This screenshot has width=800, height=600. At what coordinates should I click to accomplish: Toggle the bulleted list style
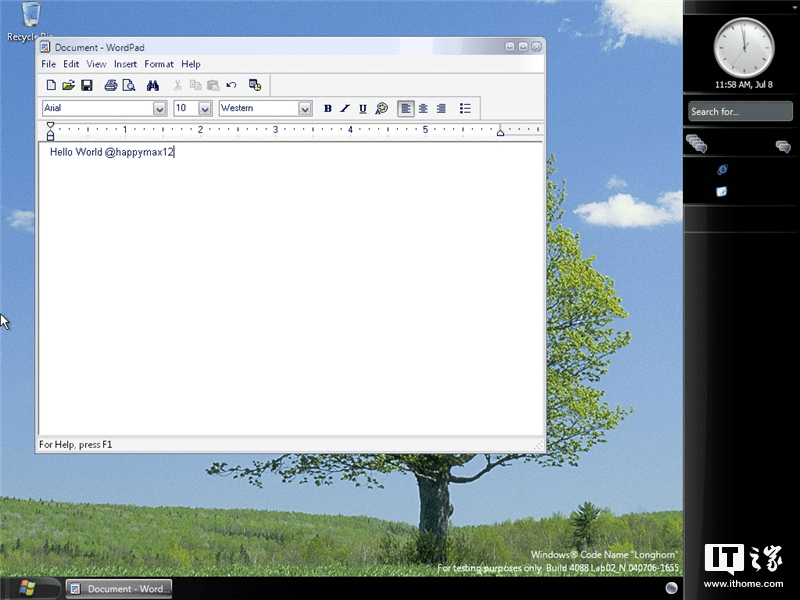[x=465, y=108]
